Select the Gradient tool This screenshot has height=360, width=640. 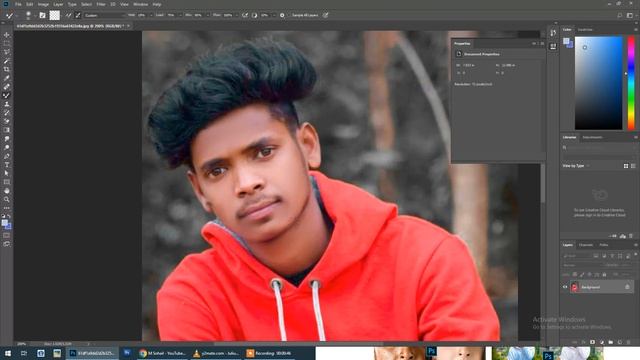point(7,130)
